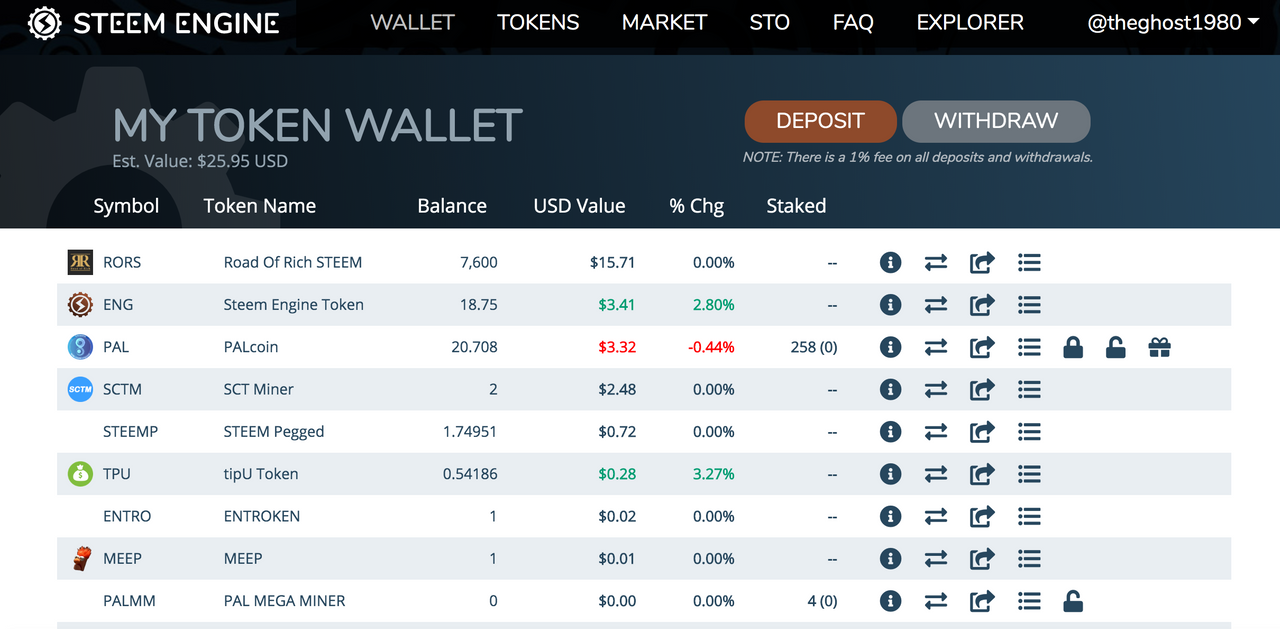View PALMM history list icon
This screenshot has height=629, width=1280.
coord(1029,601)
